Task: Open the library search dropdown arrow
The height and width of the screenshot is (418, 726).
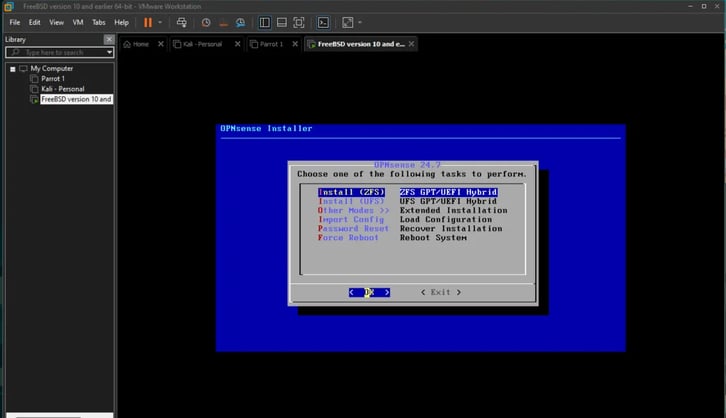Action: pyautogui.click(x=110, y=52)
